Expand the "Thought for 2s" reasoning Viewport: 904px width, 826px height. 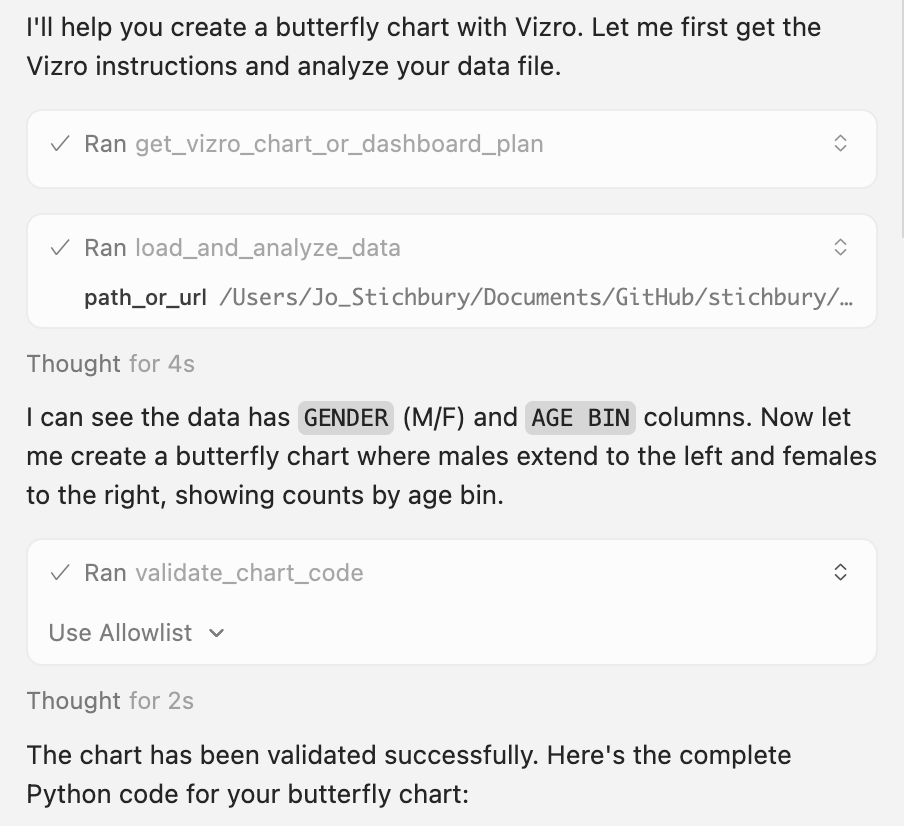pyautogui.click(x=110, y=701)
